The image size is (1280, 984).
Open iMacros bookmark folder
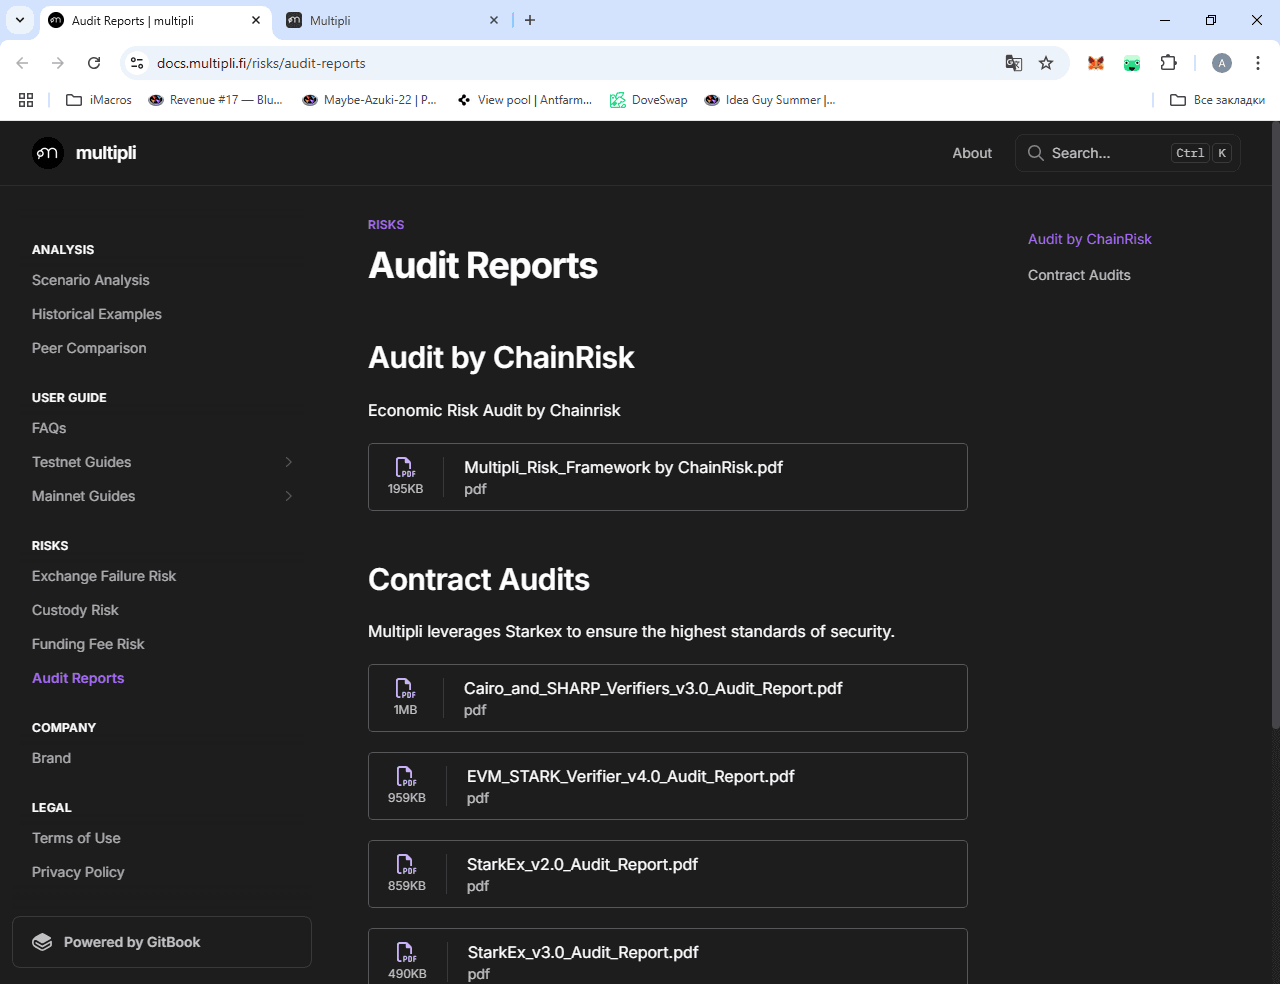point(98,100)
